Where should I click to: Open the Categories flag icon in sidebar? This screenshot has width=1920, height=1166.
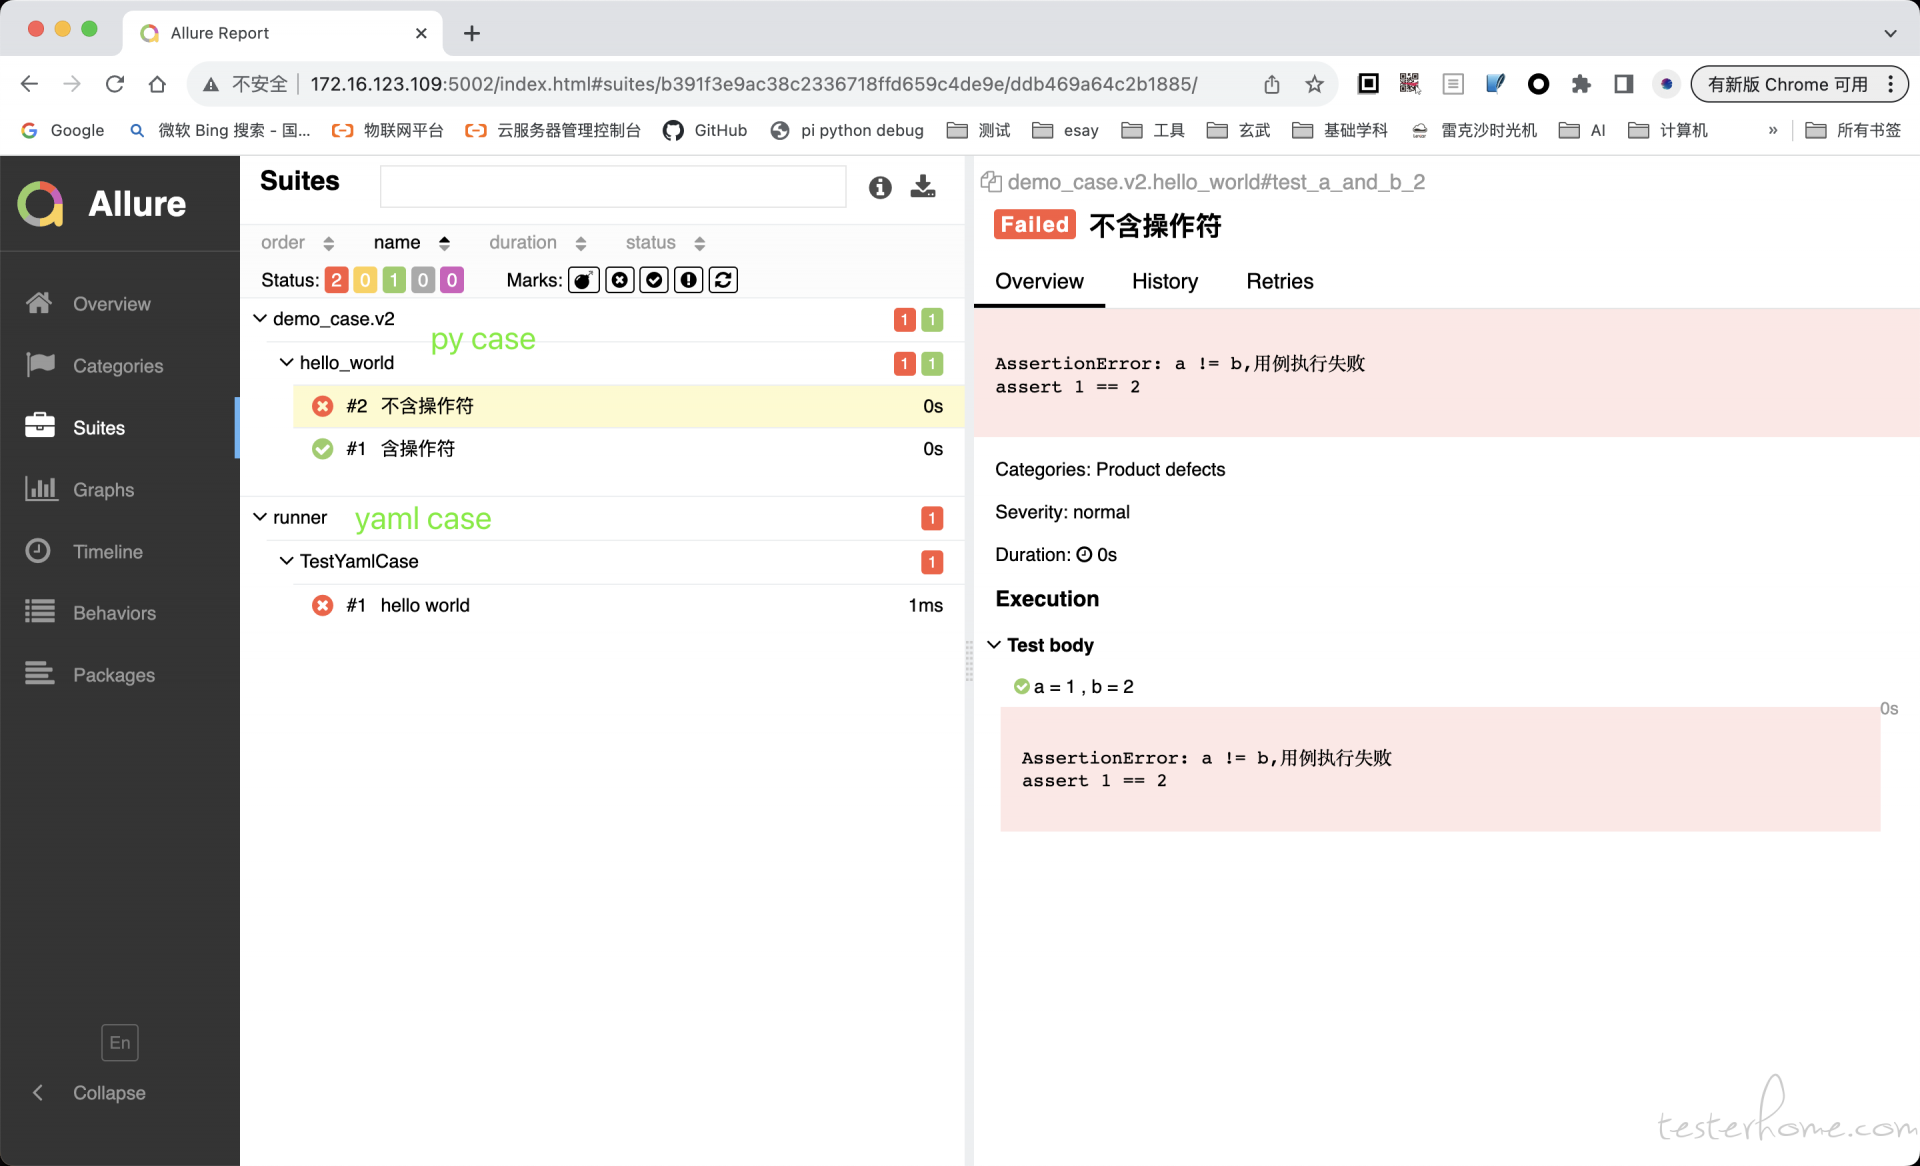click(40, 365)
